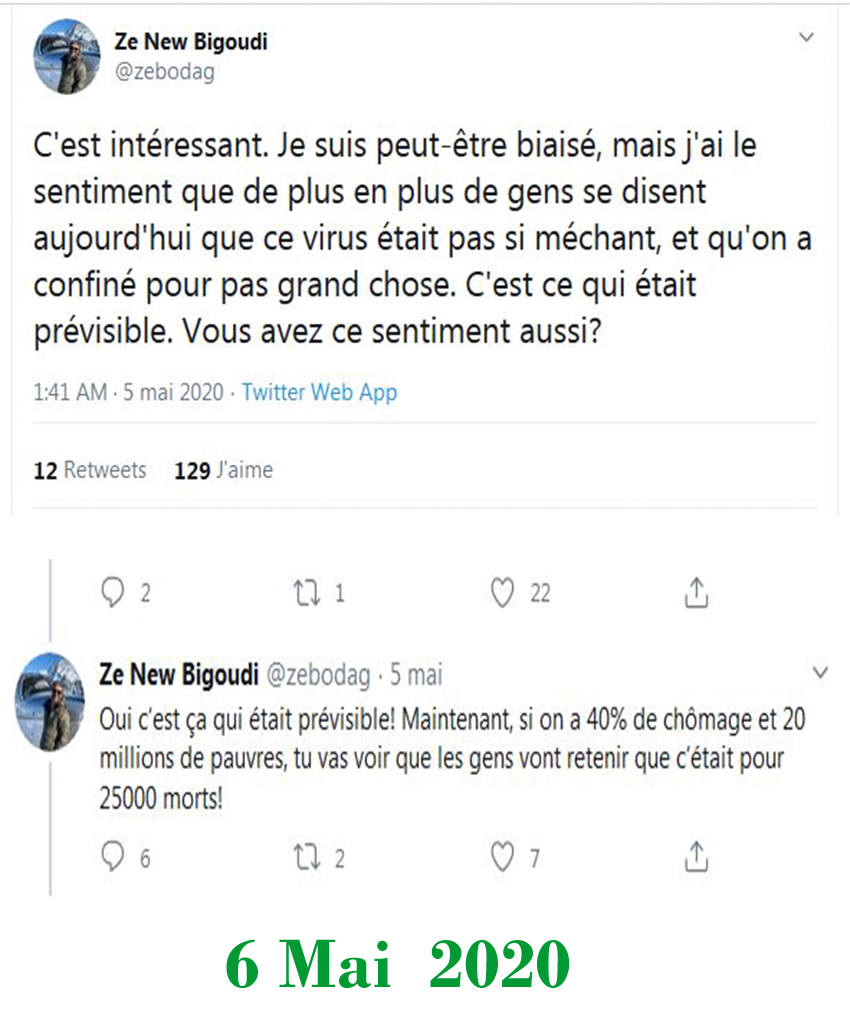Open the Twitter Web App source link
The height and width of the screenshot is (1035, 850).
[x=319, y=392]
